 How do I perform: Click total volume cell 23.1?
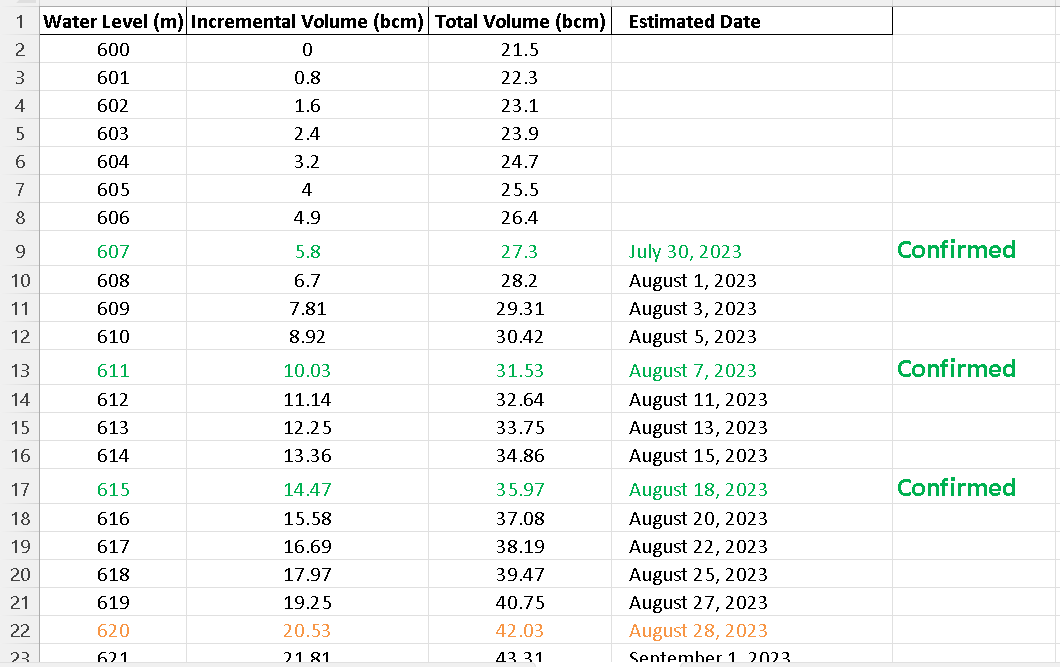point(520,105)
